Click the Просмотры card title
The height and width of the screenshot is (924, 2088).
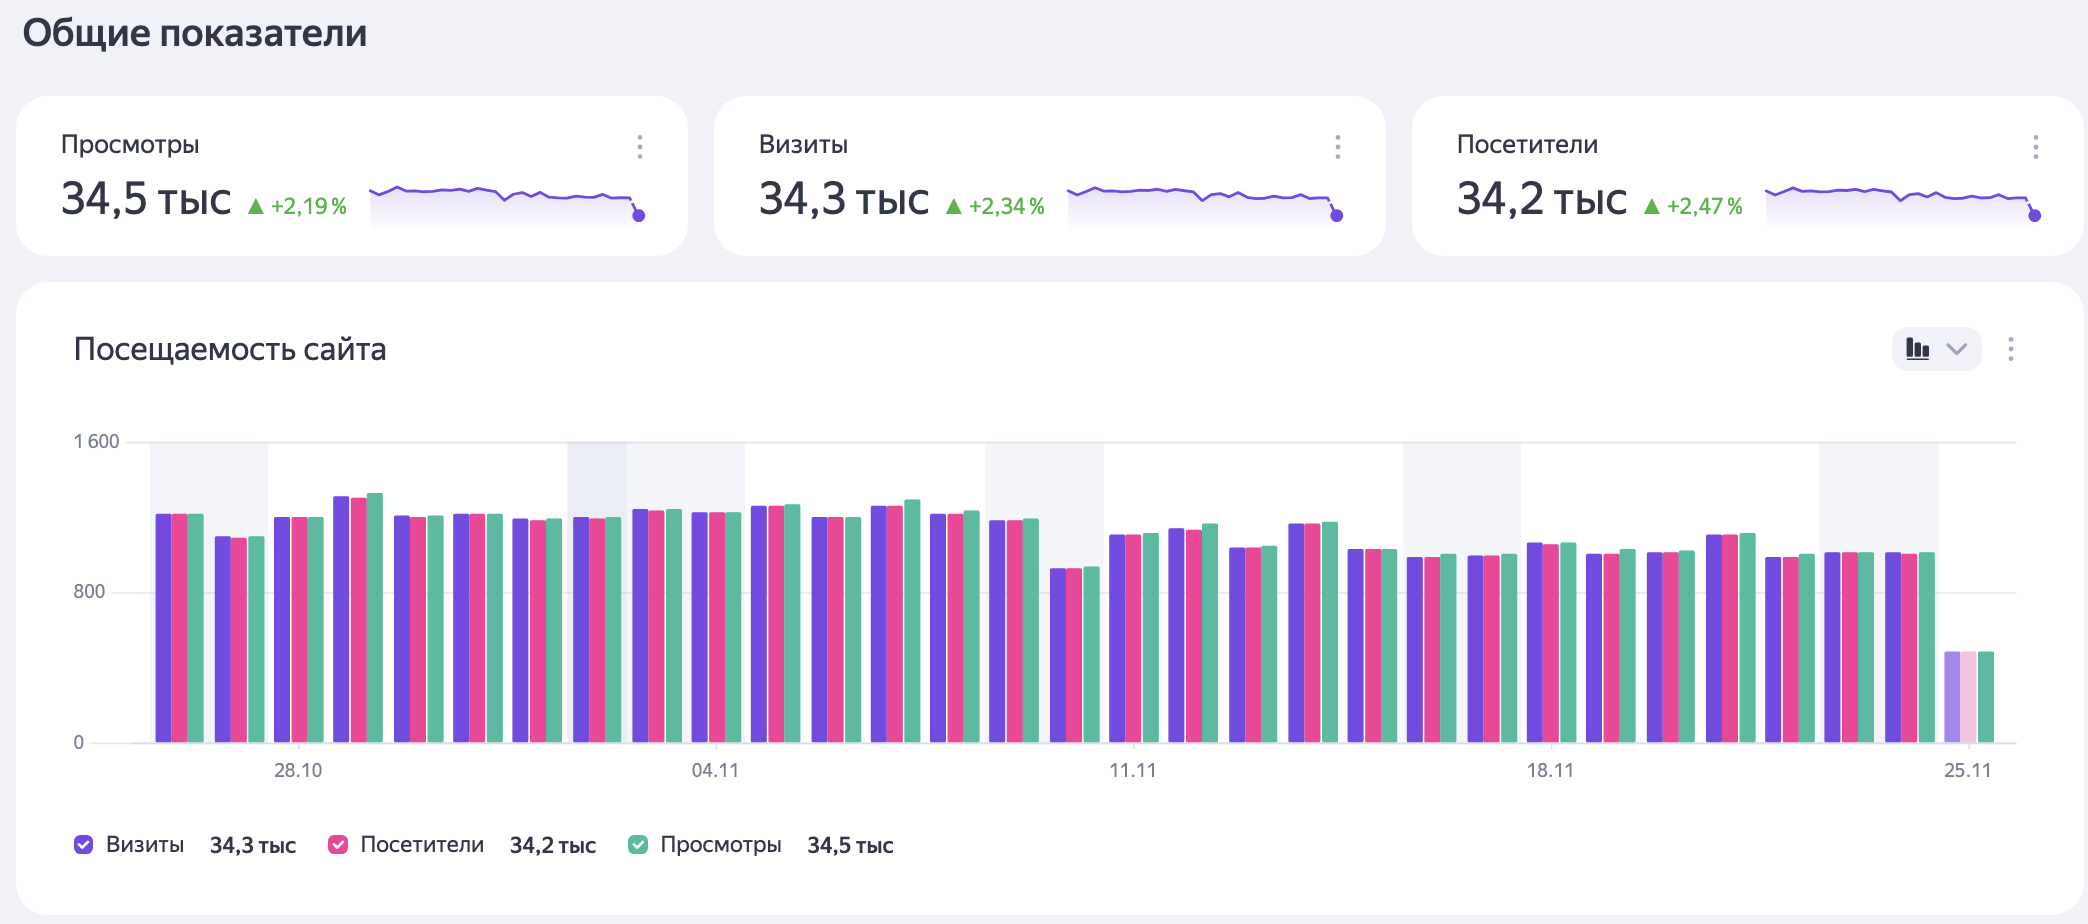point(130,145)
